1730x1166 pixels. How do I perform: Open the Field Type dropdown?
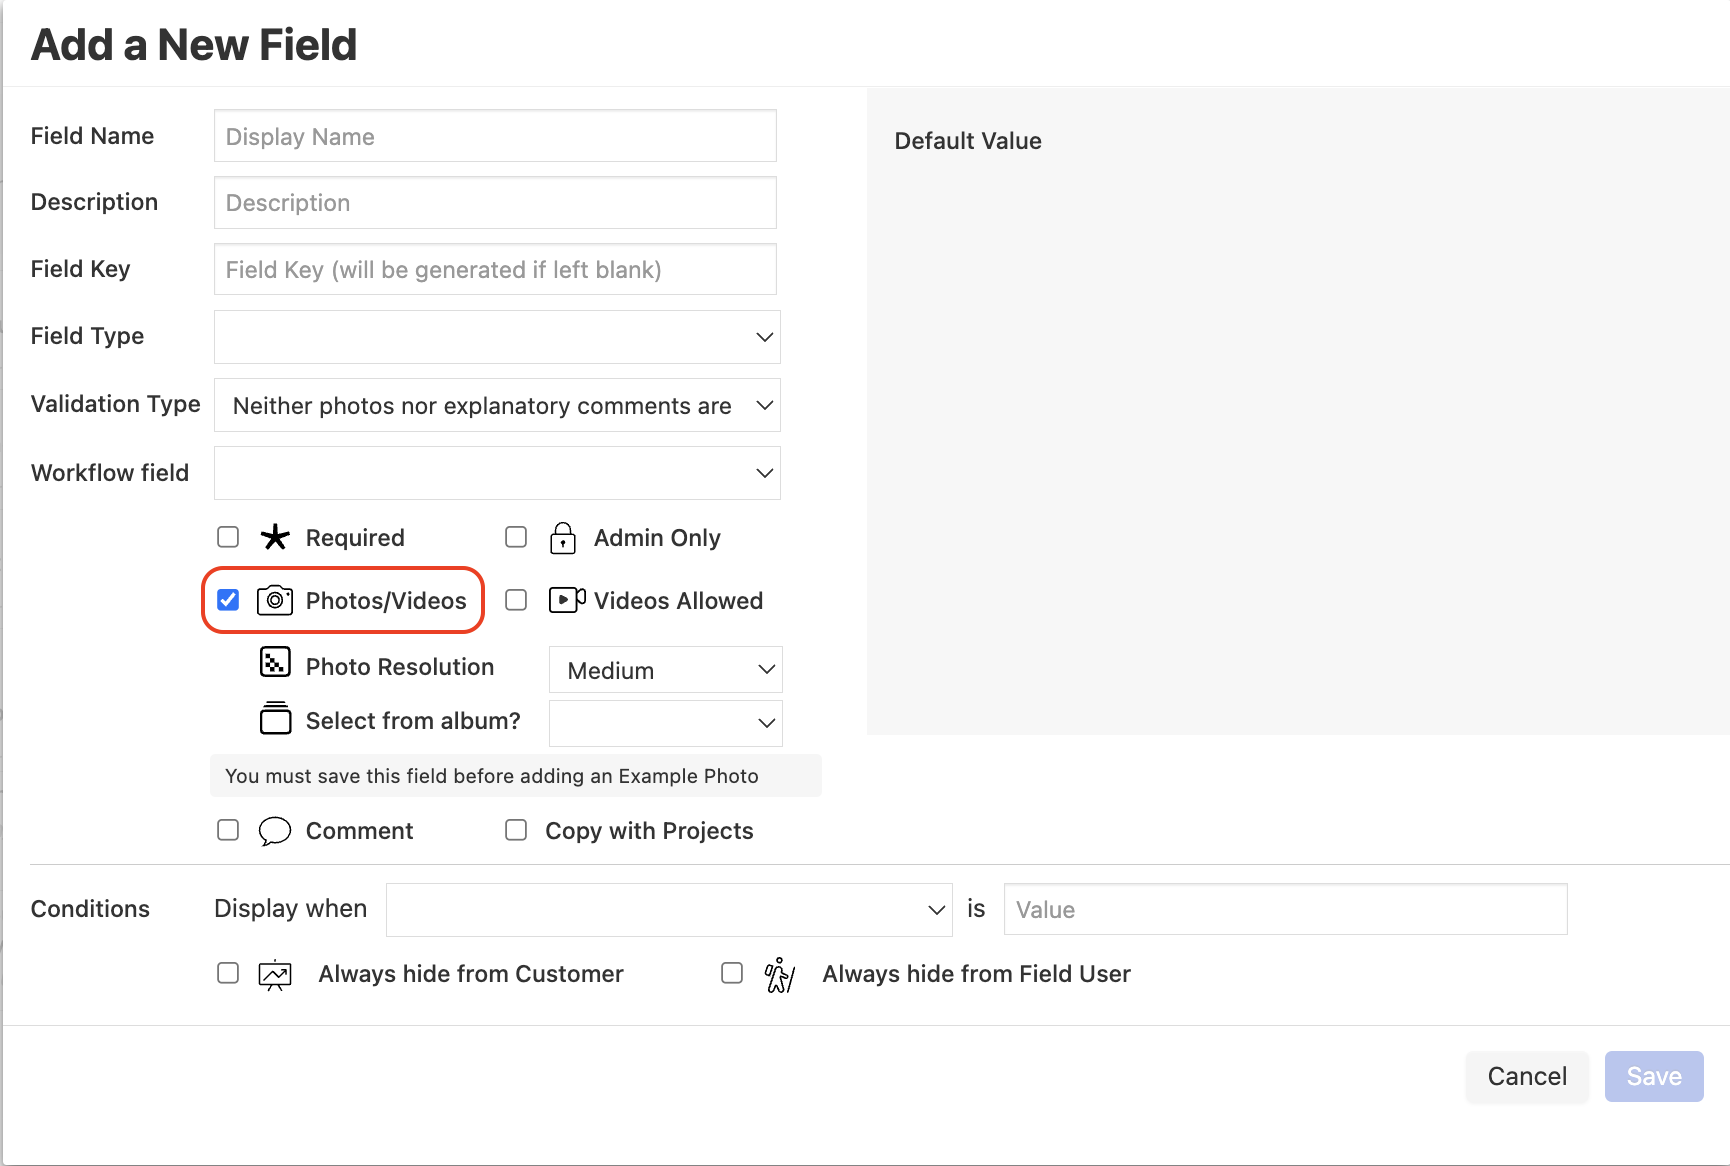(x=497, y=337)
